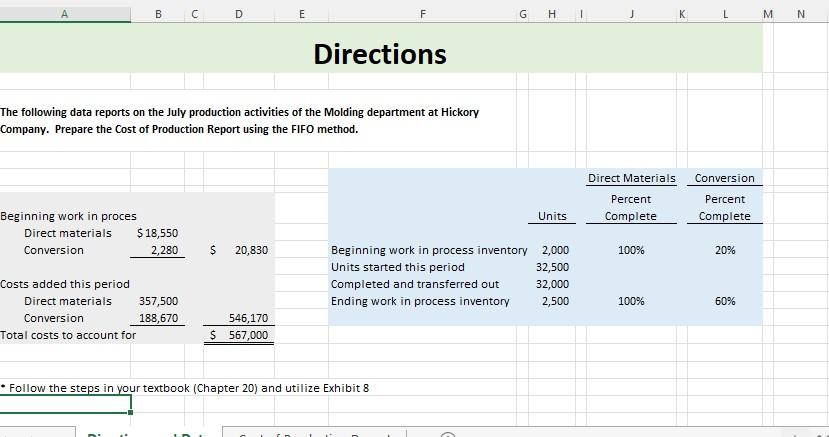
Task: Click the $18,550 direct materials value
Action: click(x=158, y=233)
